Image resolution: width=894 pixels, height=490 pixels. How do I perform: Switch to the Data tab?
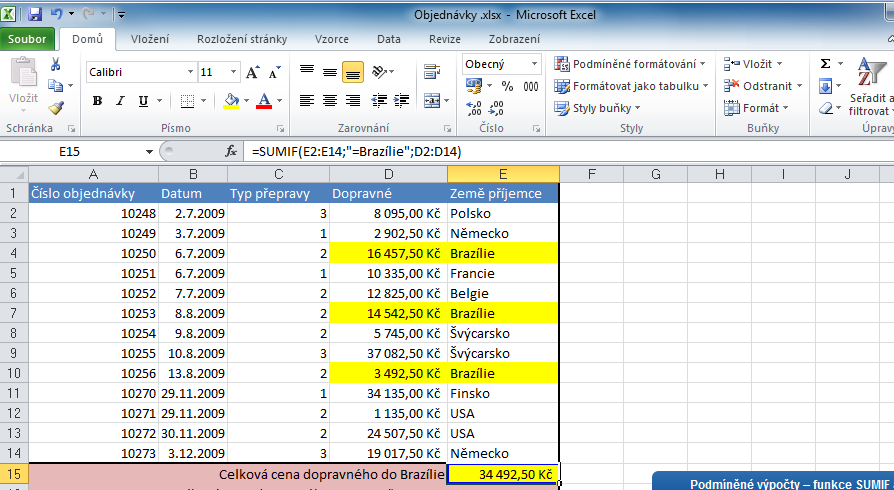tap(389, 39)
